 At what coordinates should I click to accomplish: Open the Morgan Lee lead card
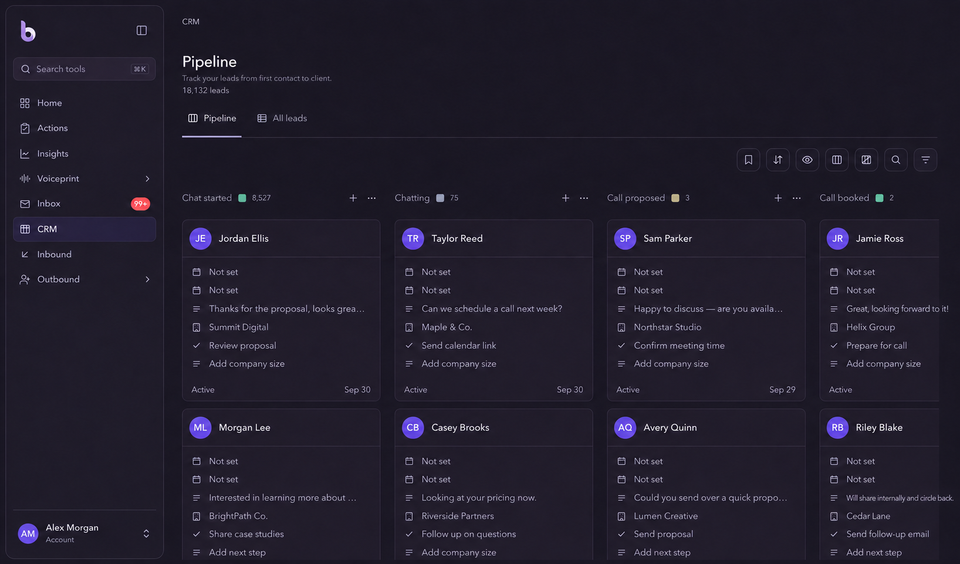281,484
